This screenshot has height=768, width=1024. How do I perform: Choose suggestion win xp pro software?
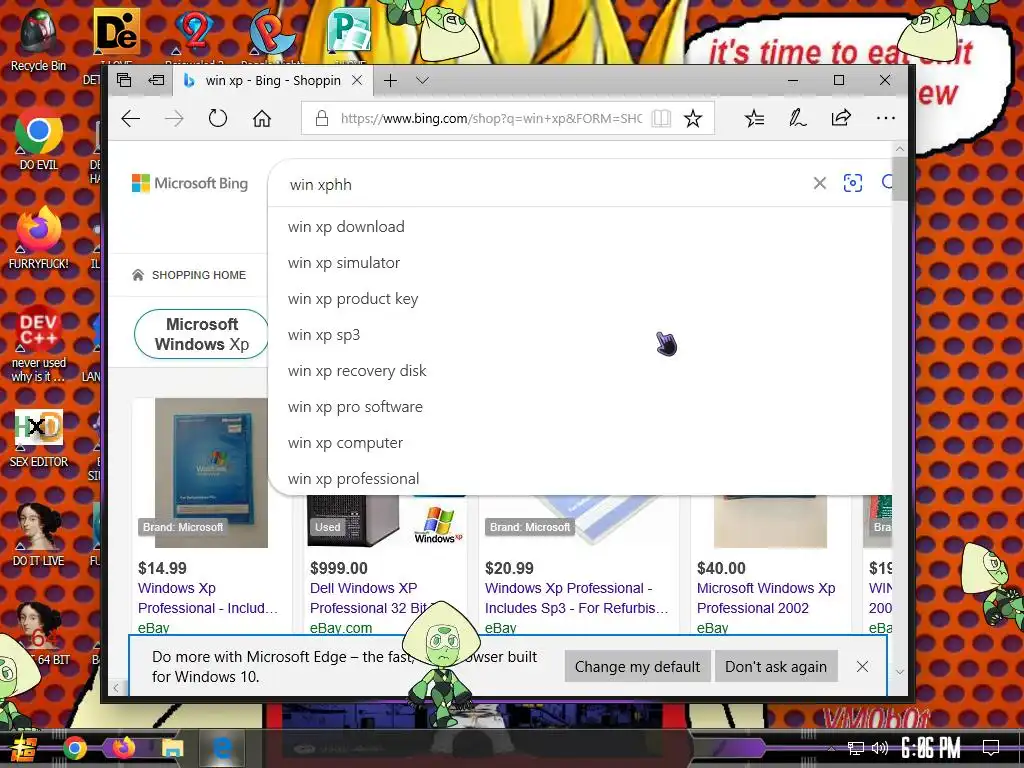(355, 406)
